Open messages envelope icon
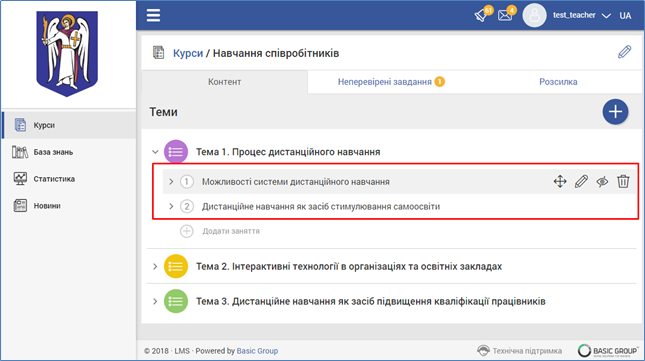Viewport: 645px width, 361px height. click(x=505, y=15)
